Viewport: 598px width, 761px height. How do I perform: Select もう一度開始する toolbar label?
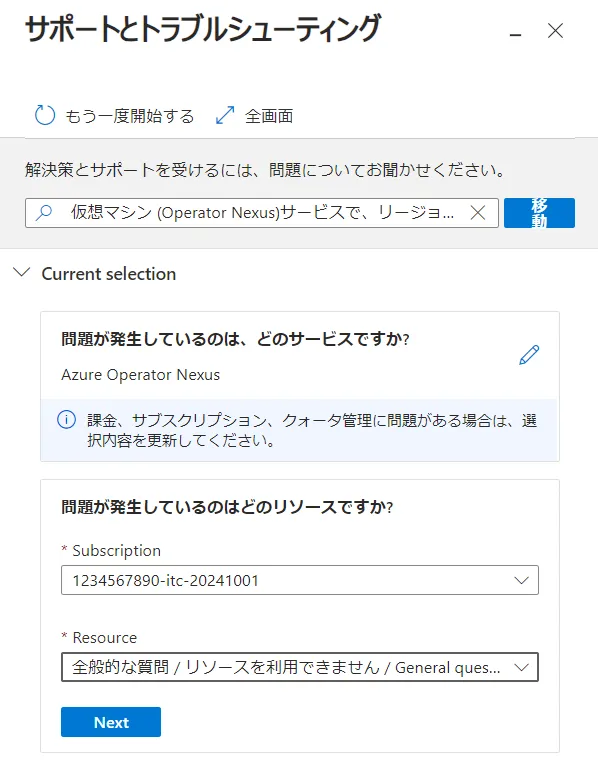[130, 116]
